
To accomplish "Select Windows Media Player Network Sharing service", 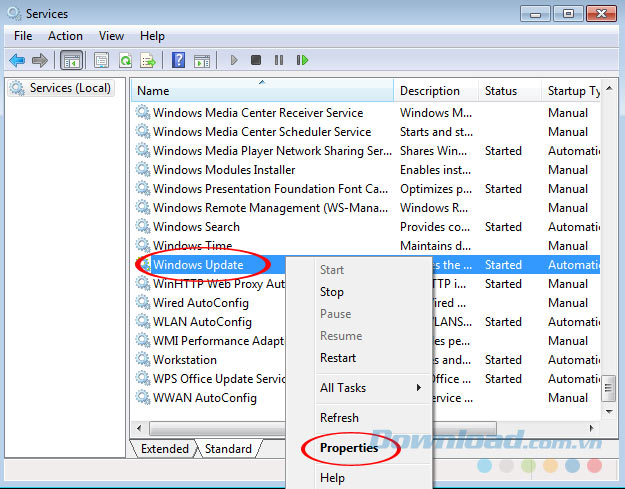I will (x=368, y=151).
